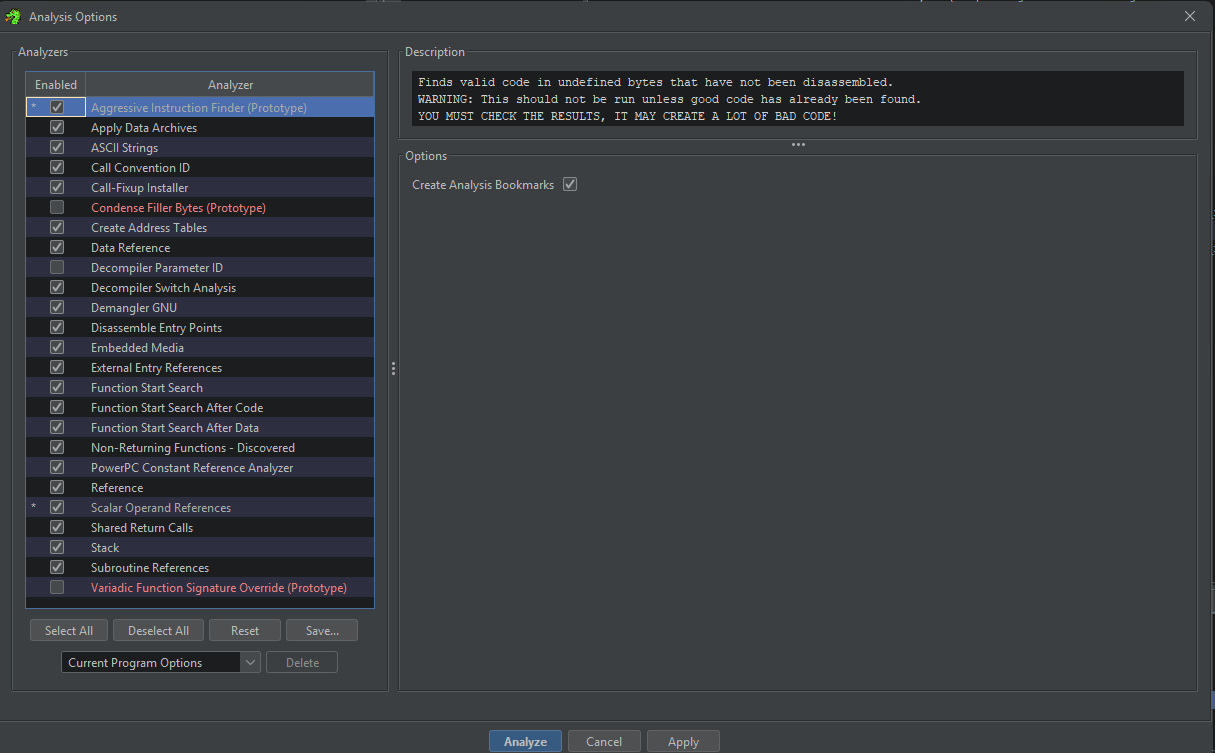1215x753 pixels.
Task: Disable the Stack analyzer
Action: pos(56,547)
